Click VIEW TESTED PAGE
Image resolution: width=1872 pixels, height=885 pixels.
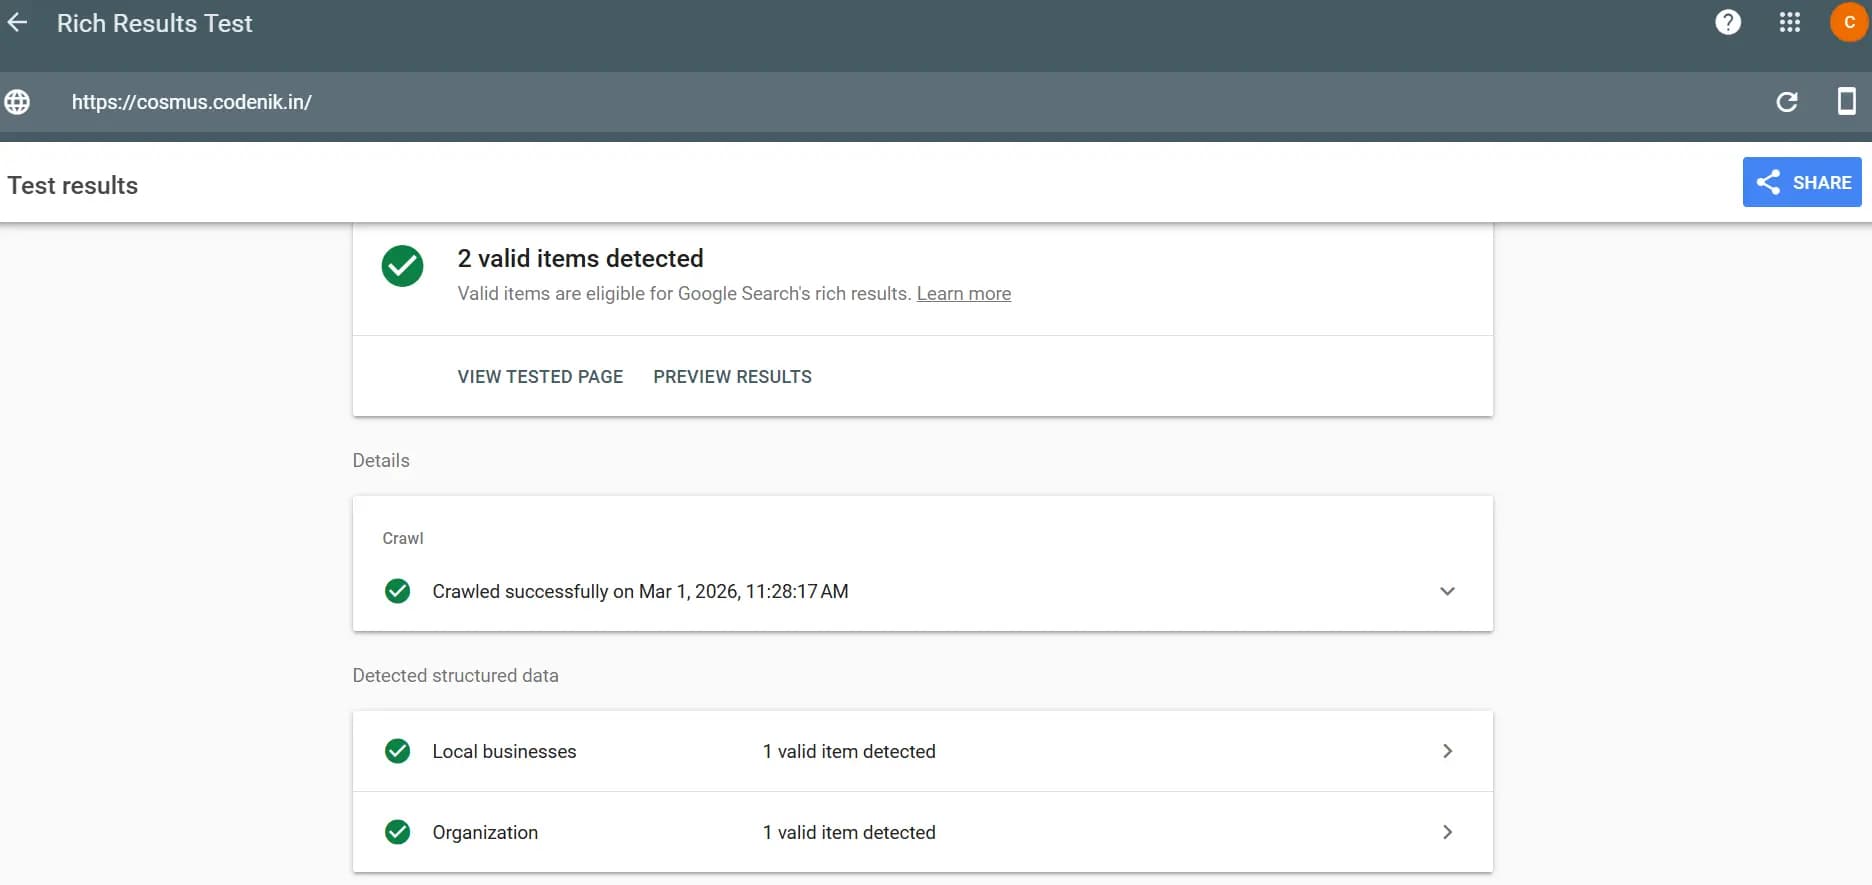(540, 377)
